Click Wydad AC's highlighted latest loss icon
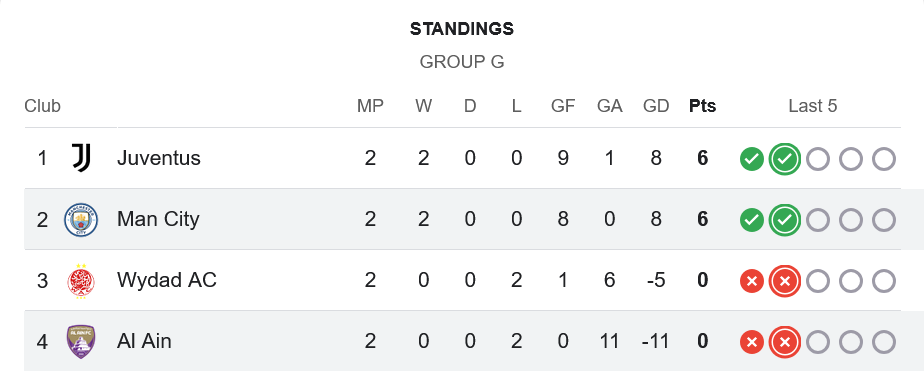Screen dimensions: 924x388 pyautogui.click(x=785, y=281)
